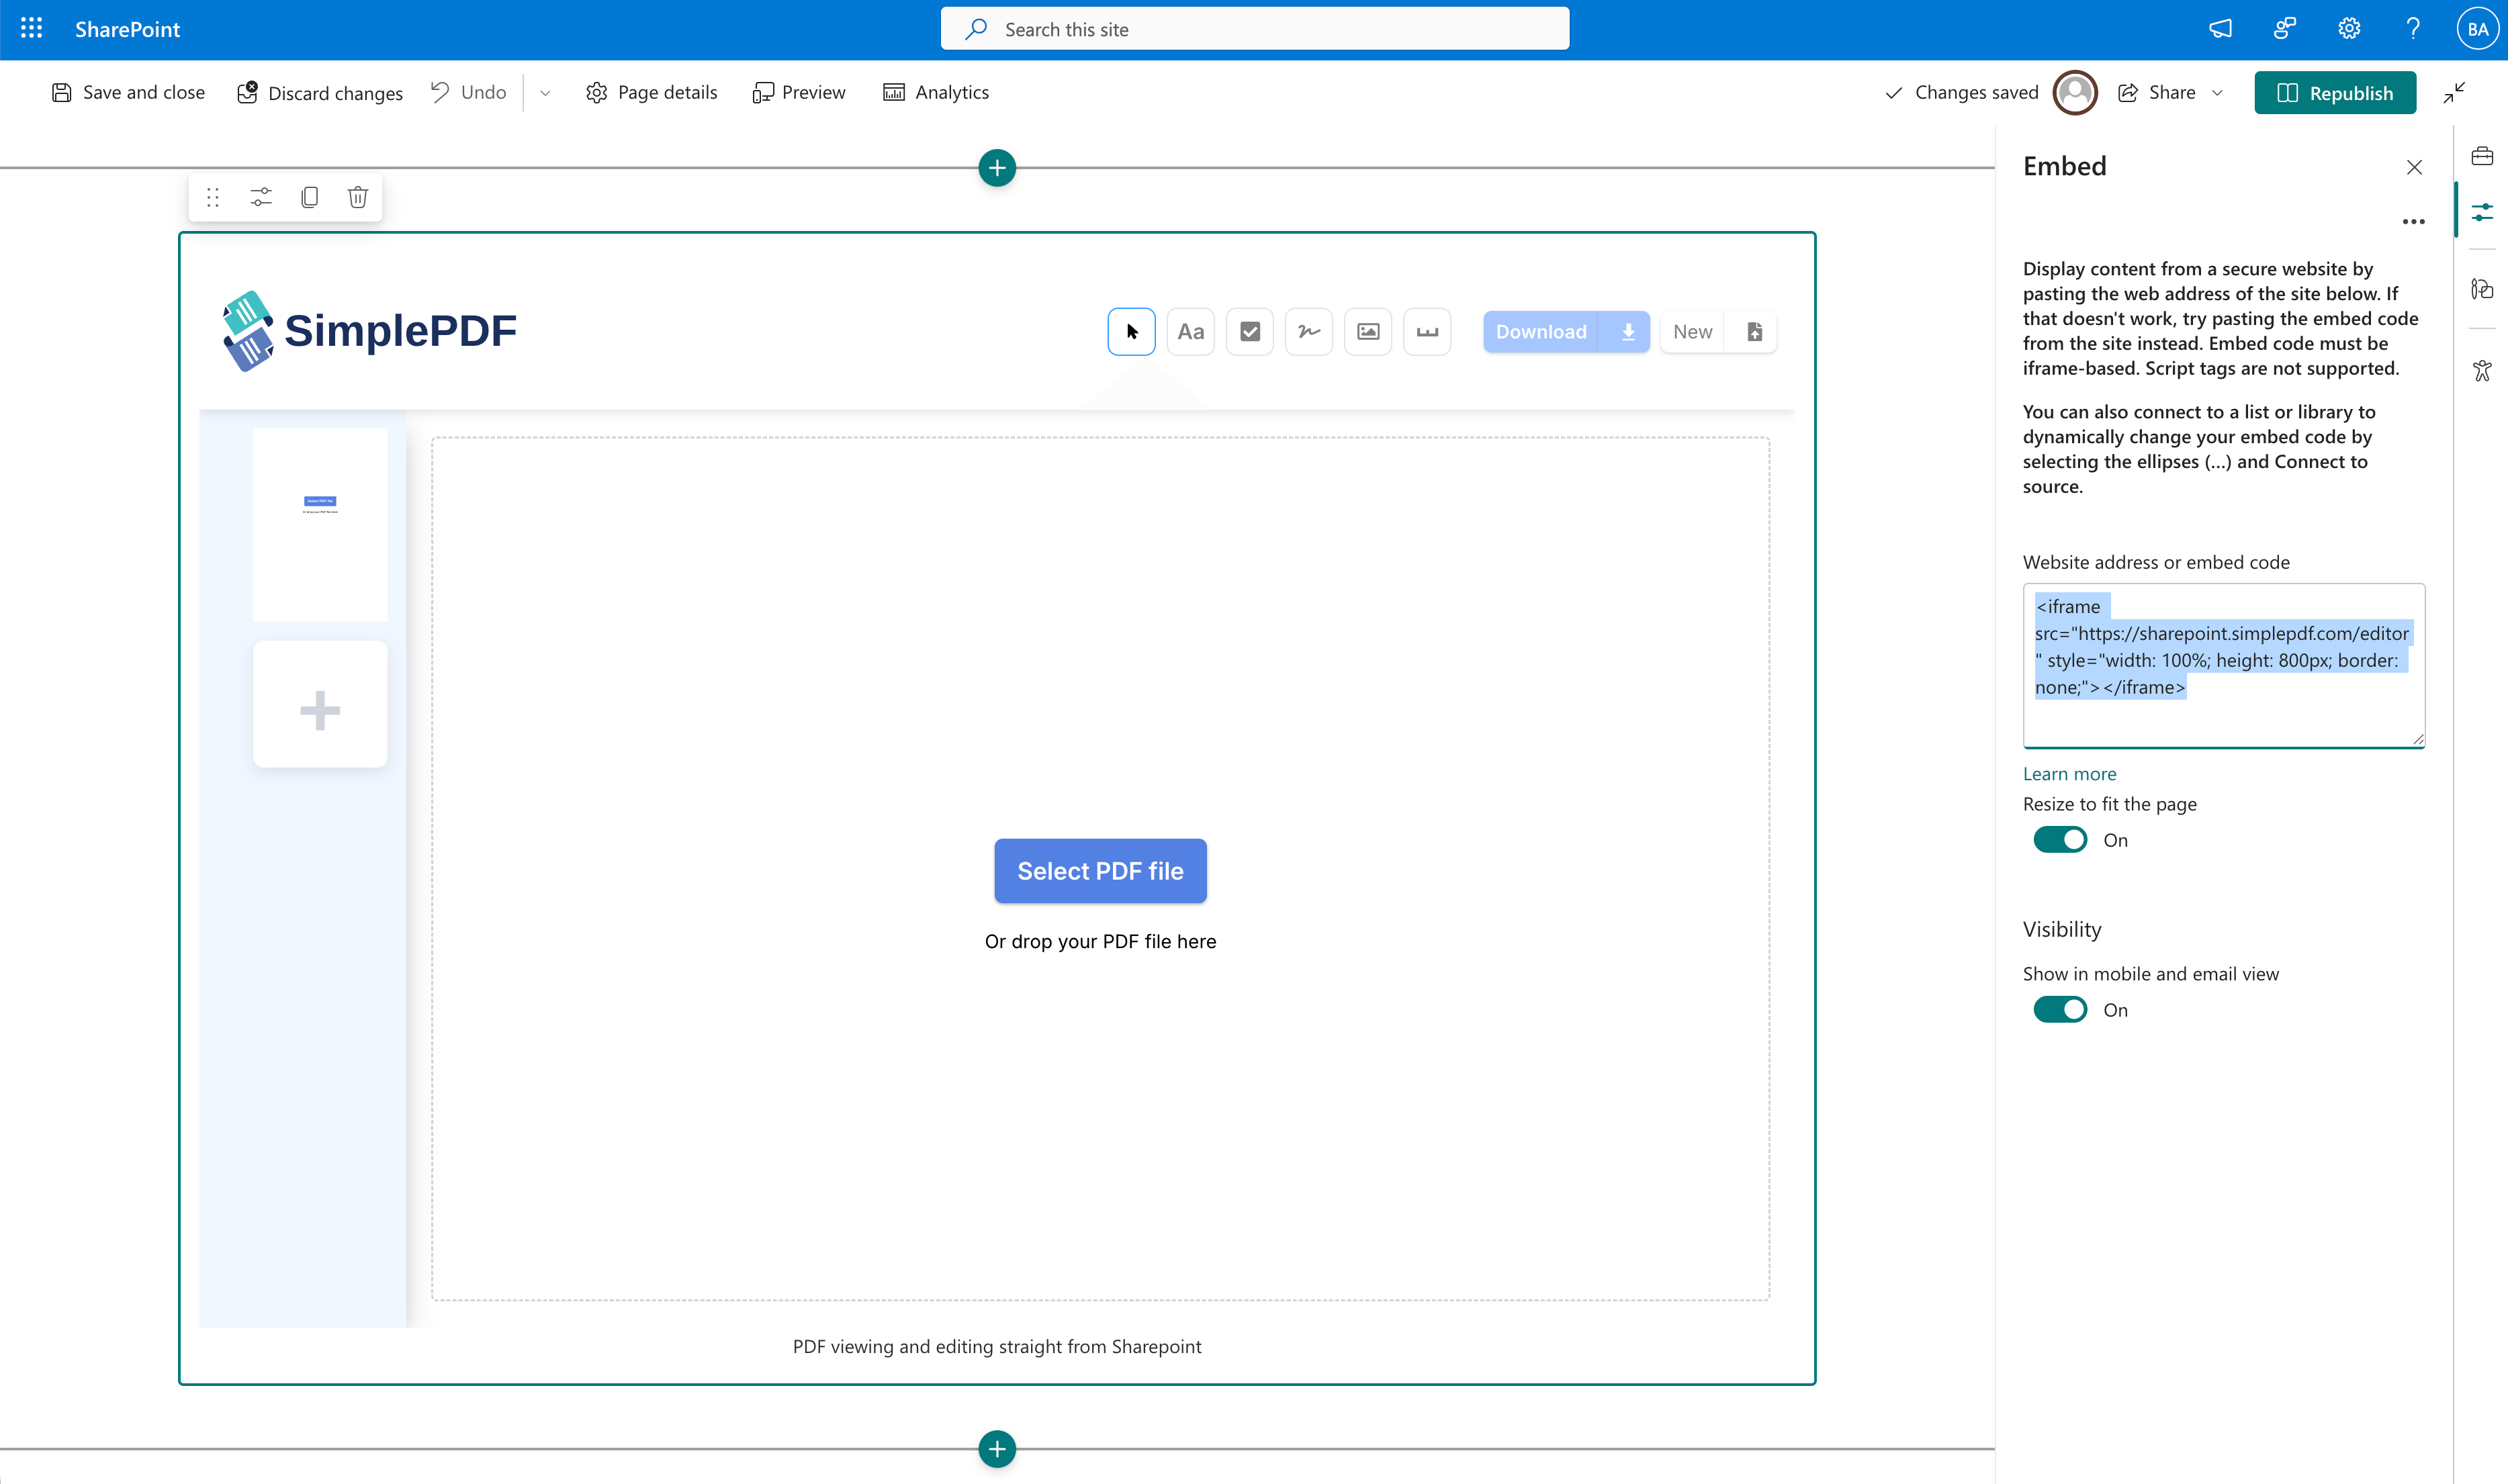Turn off Resize to fit the page
Screen dimensions: 2508x1484
pyautogui.click(x=2059, y=839)
